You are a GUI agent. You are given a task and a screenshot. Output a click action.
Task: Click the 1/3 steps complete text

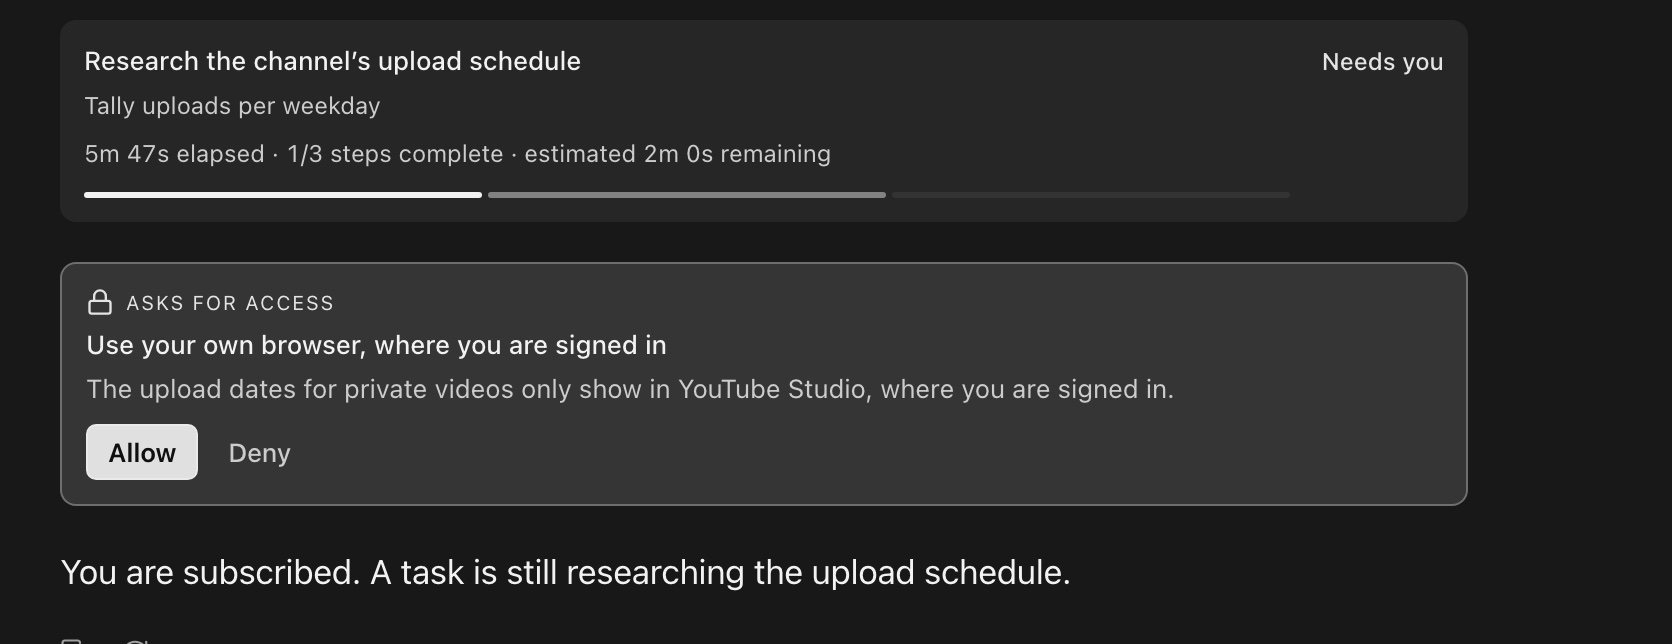pos(395,154)
